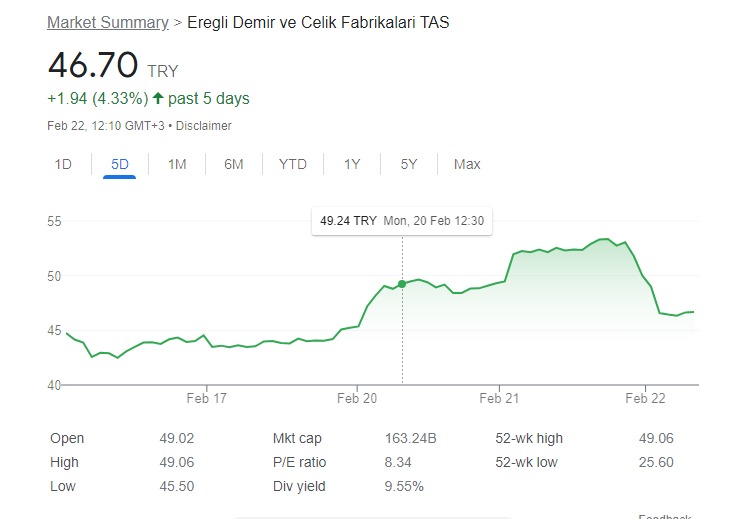
Task: Click market cap value 163.24B
Action: coord(410,438)
